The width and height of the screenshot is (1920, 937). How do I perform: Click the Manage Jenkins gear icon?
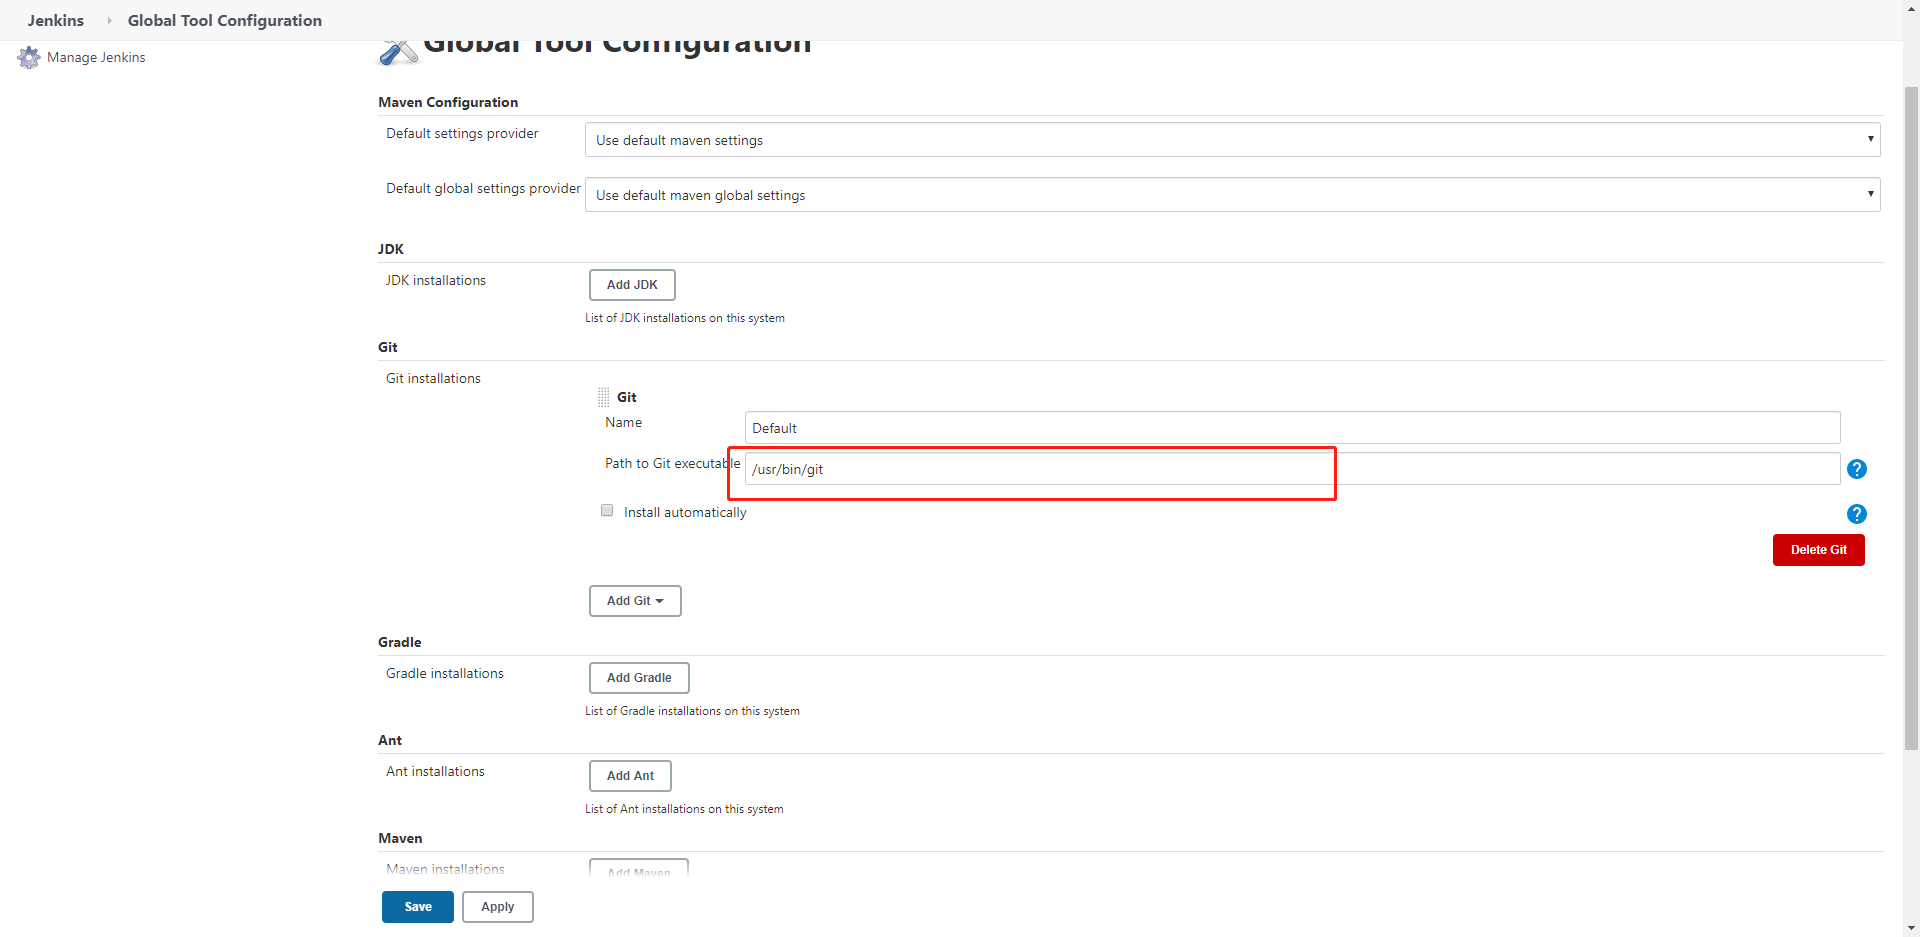coord(29,58)
